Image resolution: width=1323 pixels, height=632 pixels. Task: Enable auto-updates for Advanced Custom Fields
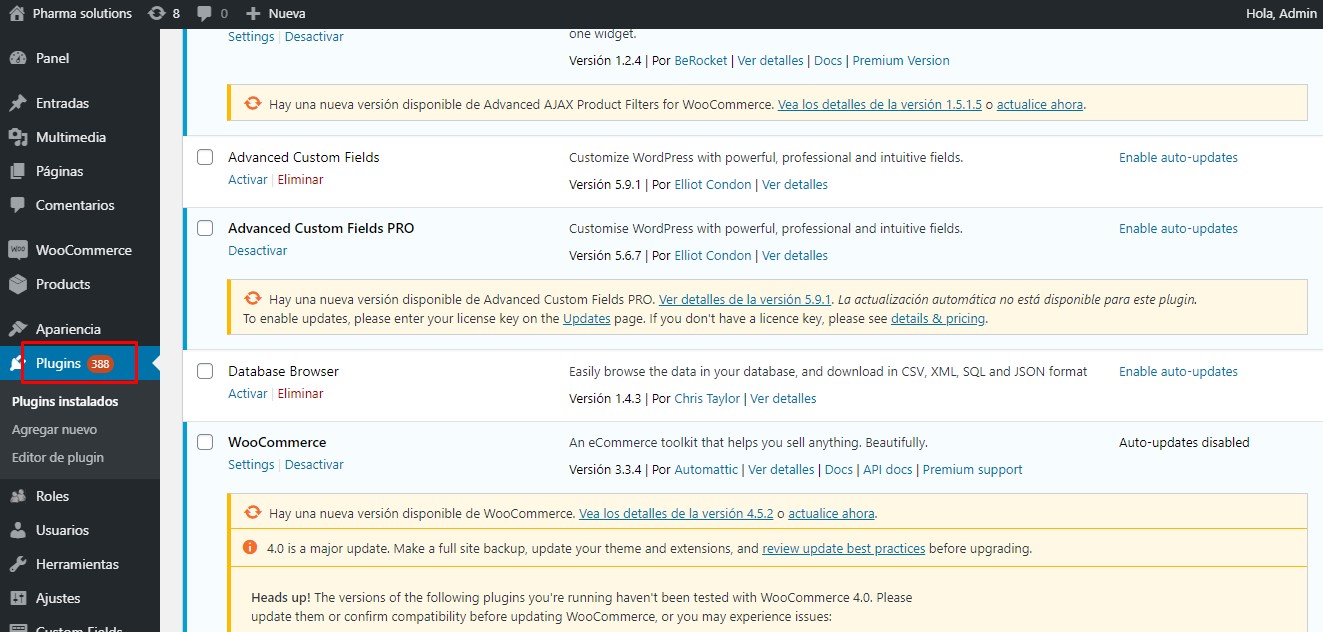click(x=1178, y=158)
